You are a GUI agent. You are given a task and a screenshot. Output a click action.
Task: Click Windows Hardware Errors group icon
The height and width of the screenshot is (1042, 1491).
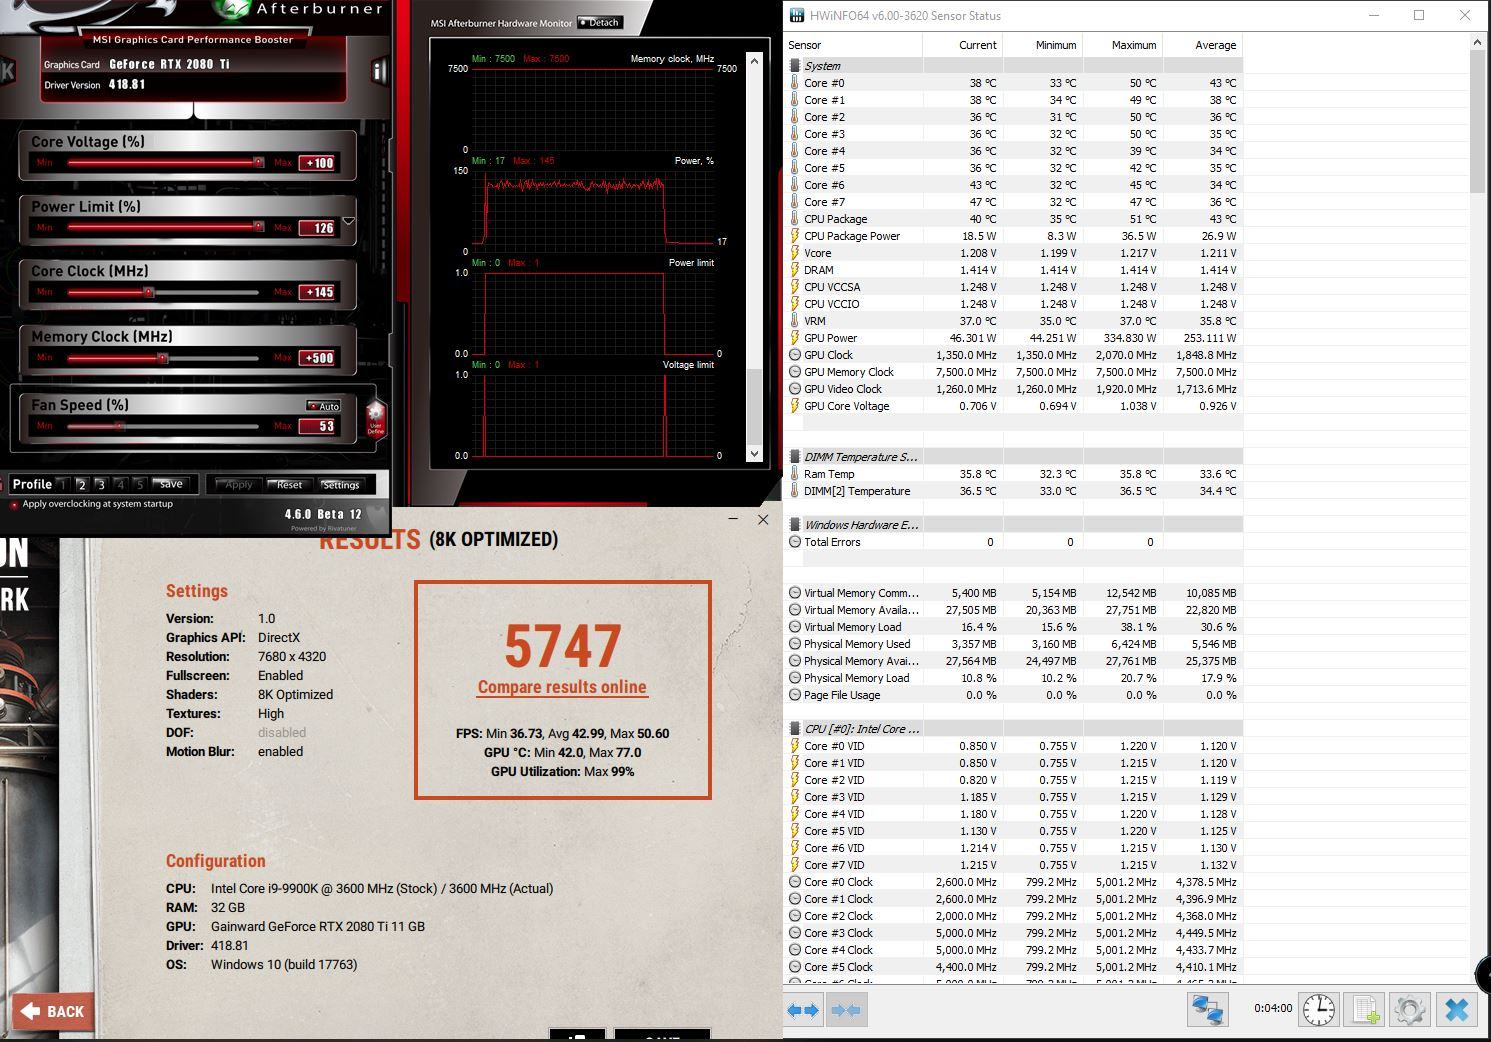tap(795, 525)
